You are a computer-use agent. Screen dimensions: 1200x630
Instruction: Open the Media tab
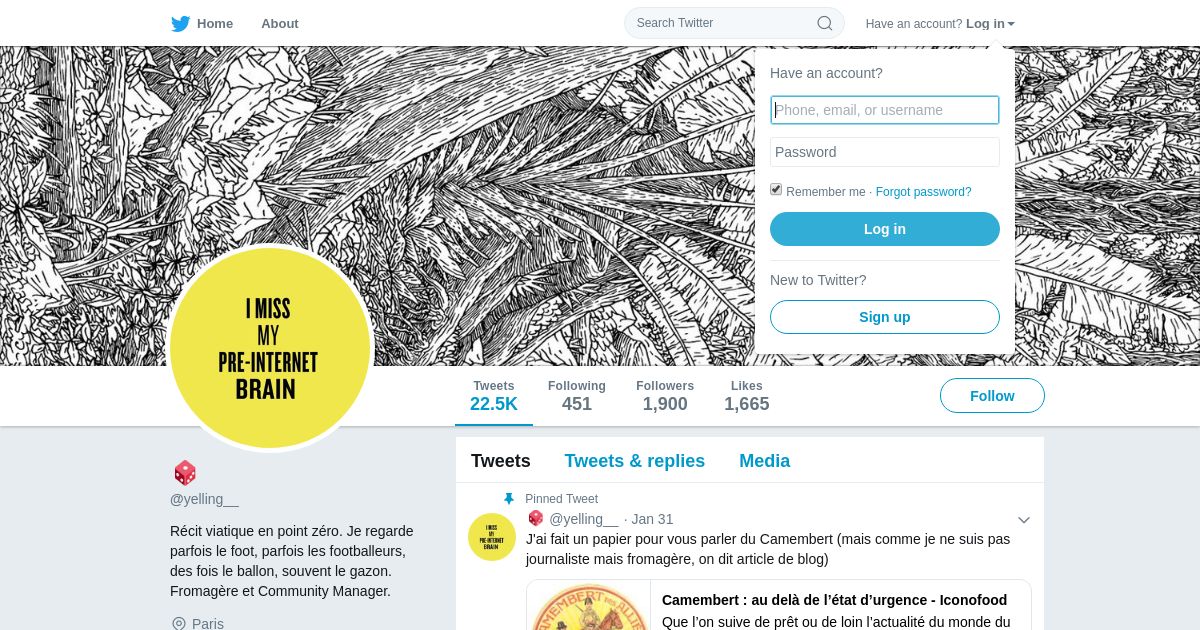tap(765, 461)
